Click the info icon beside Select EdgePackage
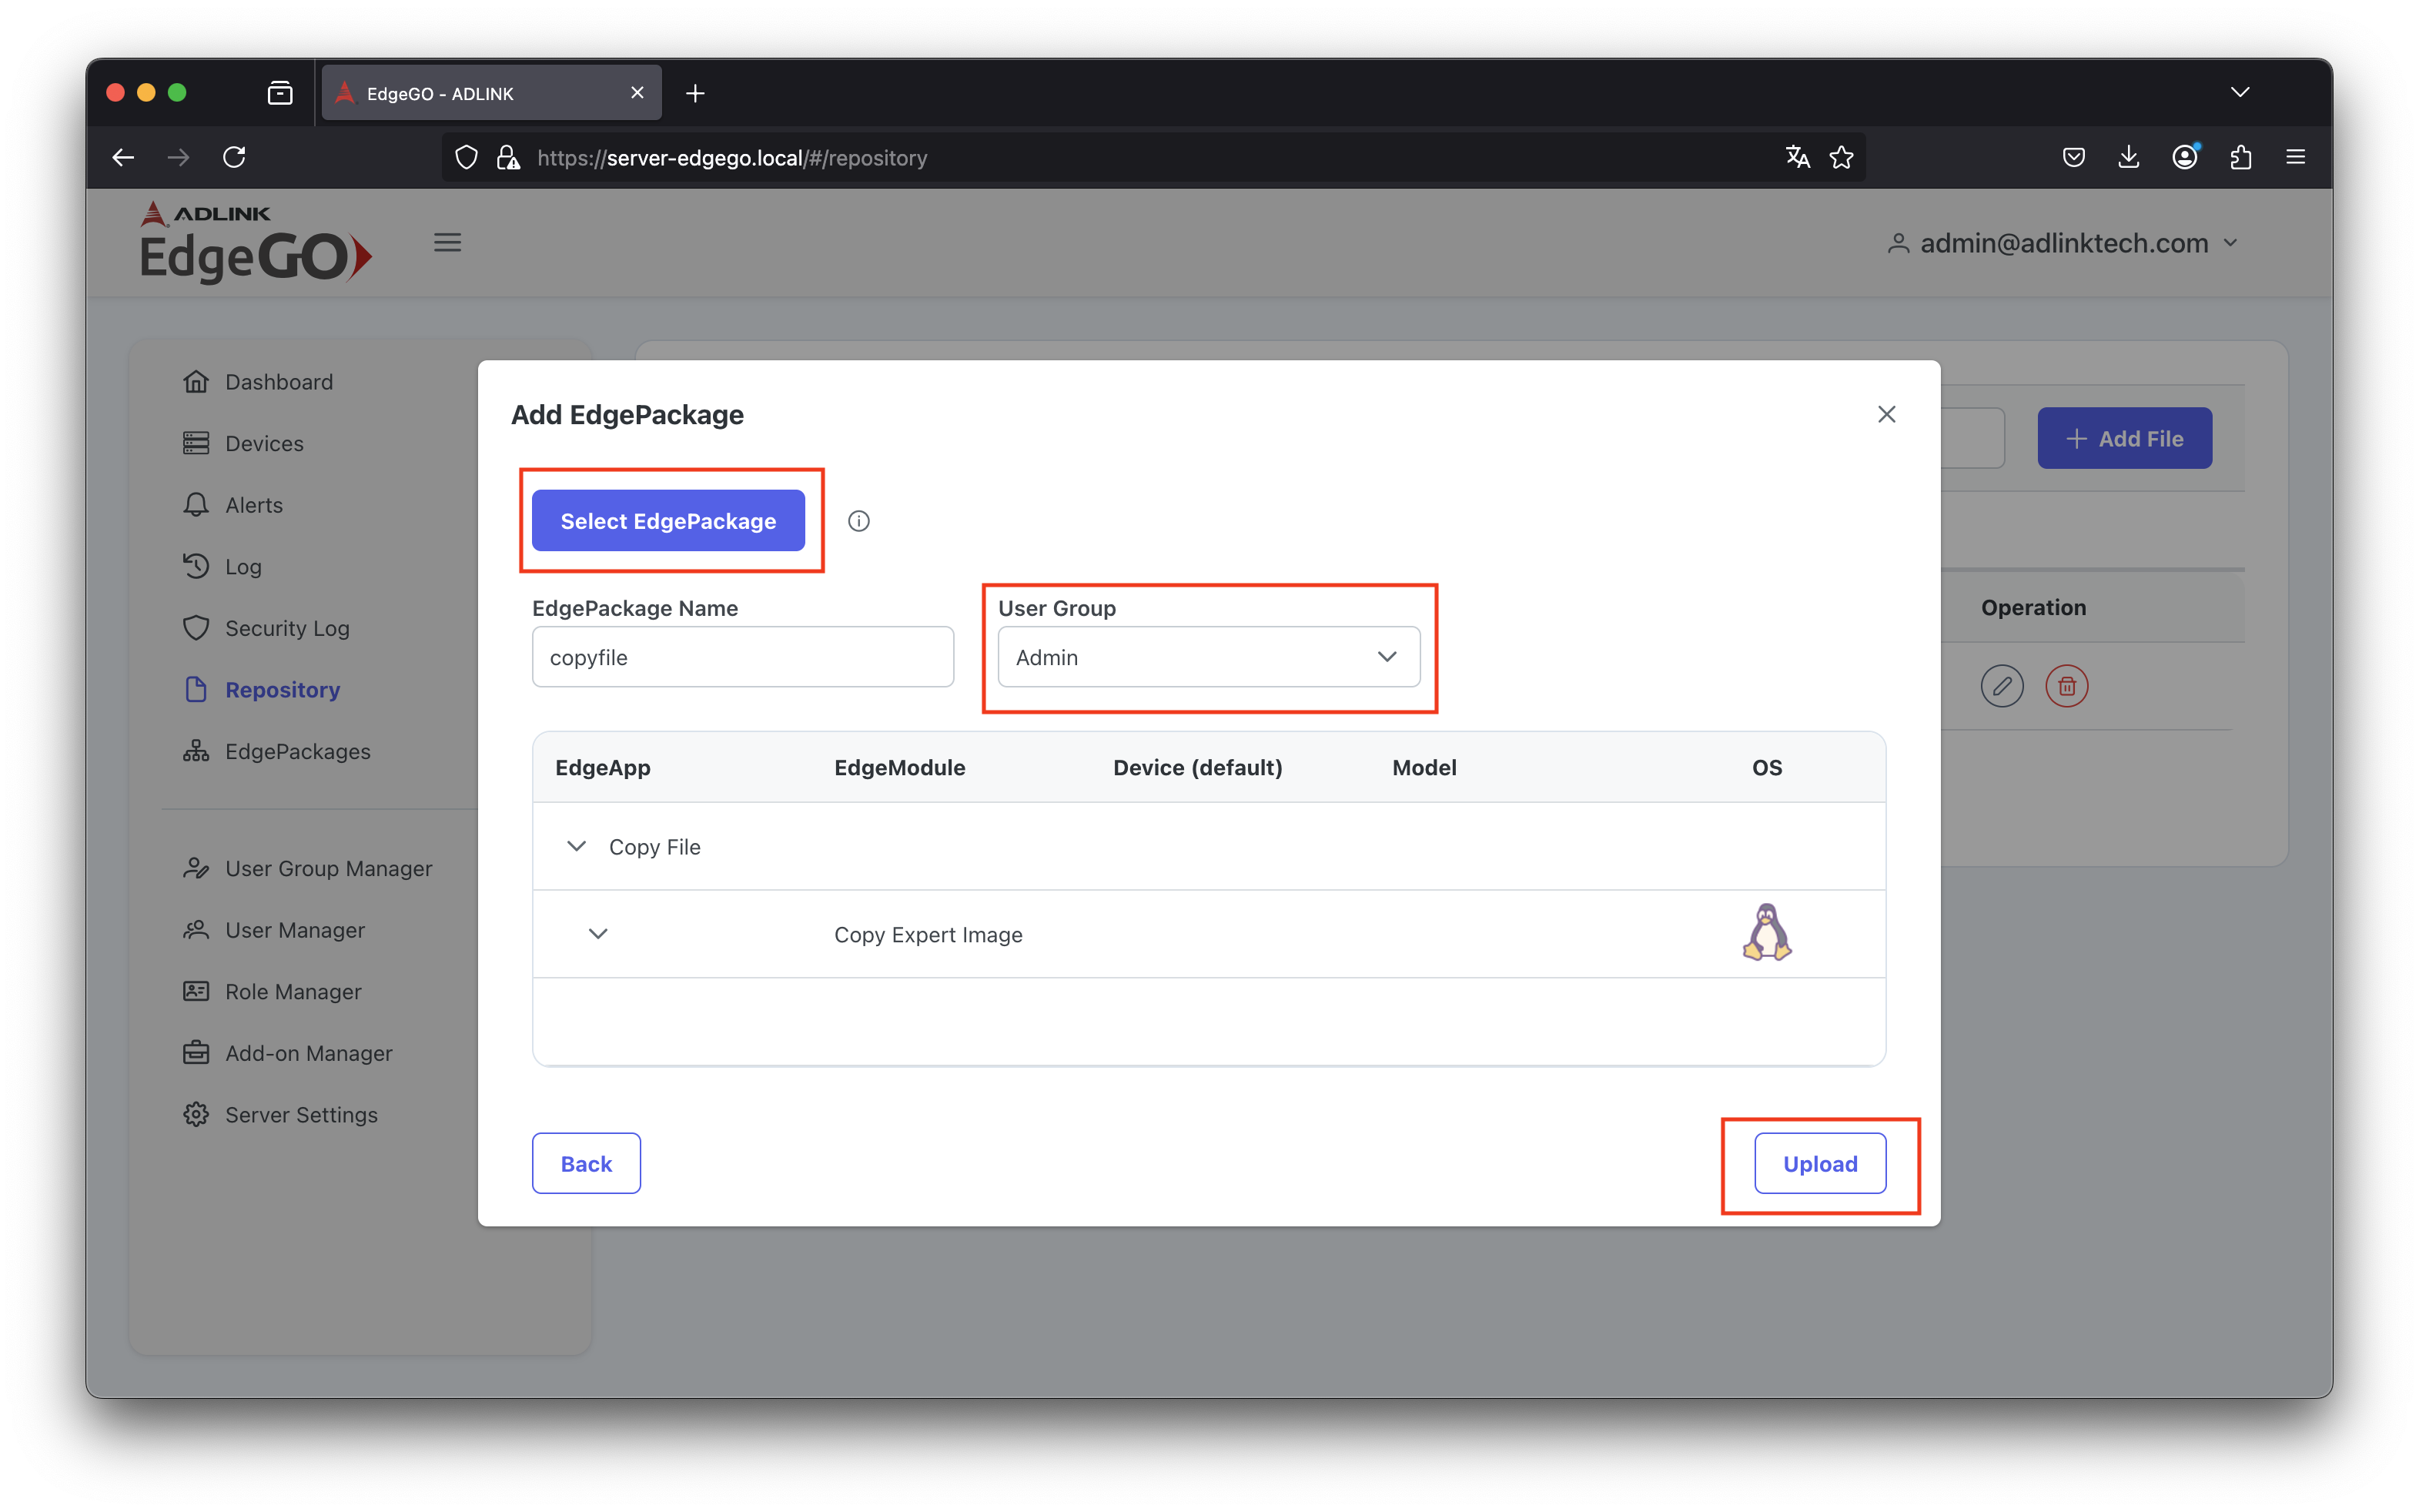 (x=858, y=521)
